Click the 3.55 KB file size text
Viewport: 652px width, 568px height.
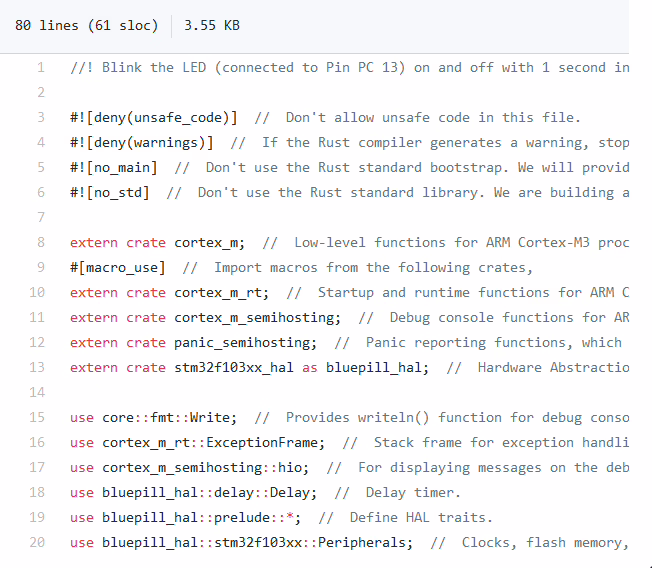tap(212, 25)
